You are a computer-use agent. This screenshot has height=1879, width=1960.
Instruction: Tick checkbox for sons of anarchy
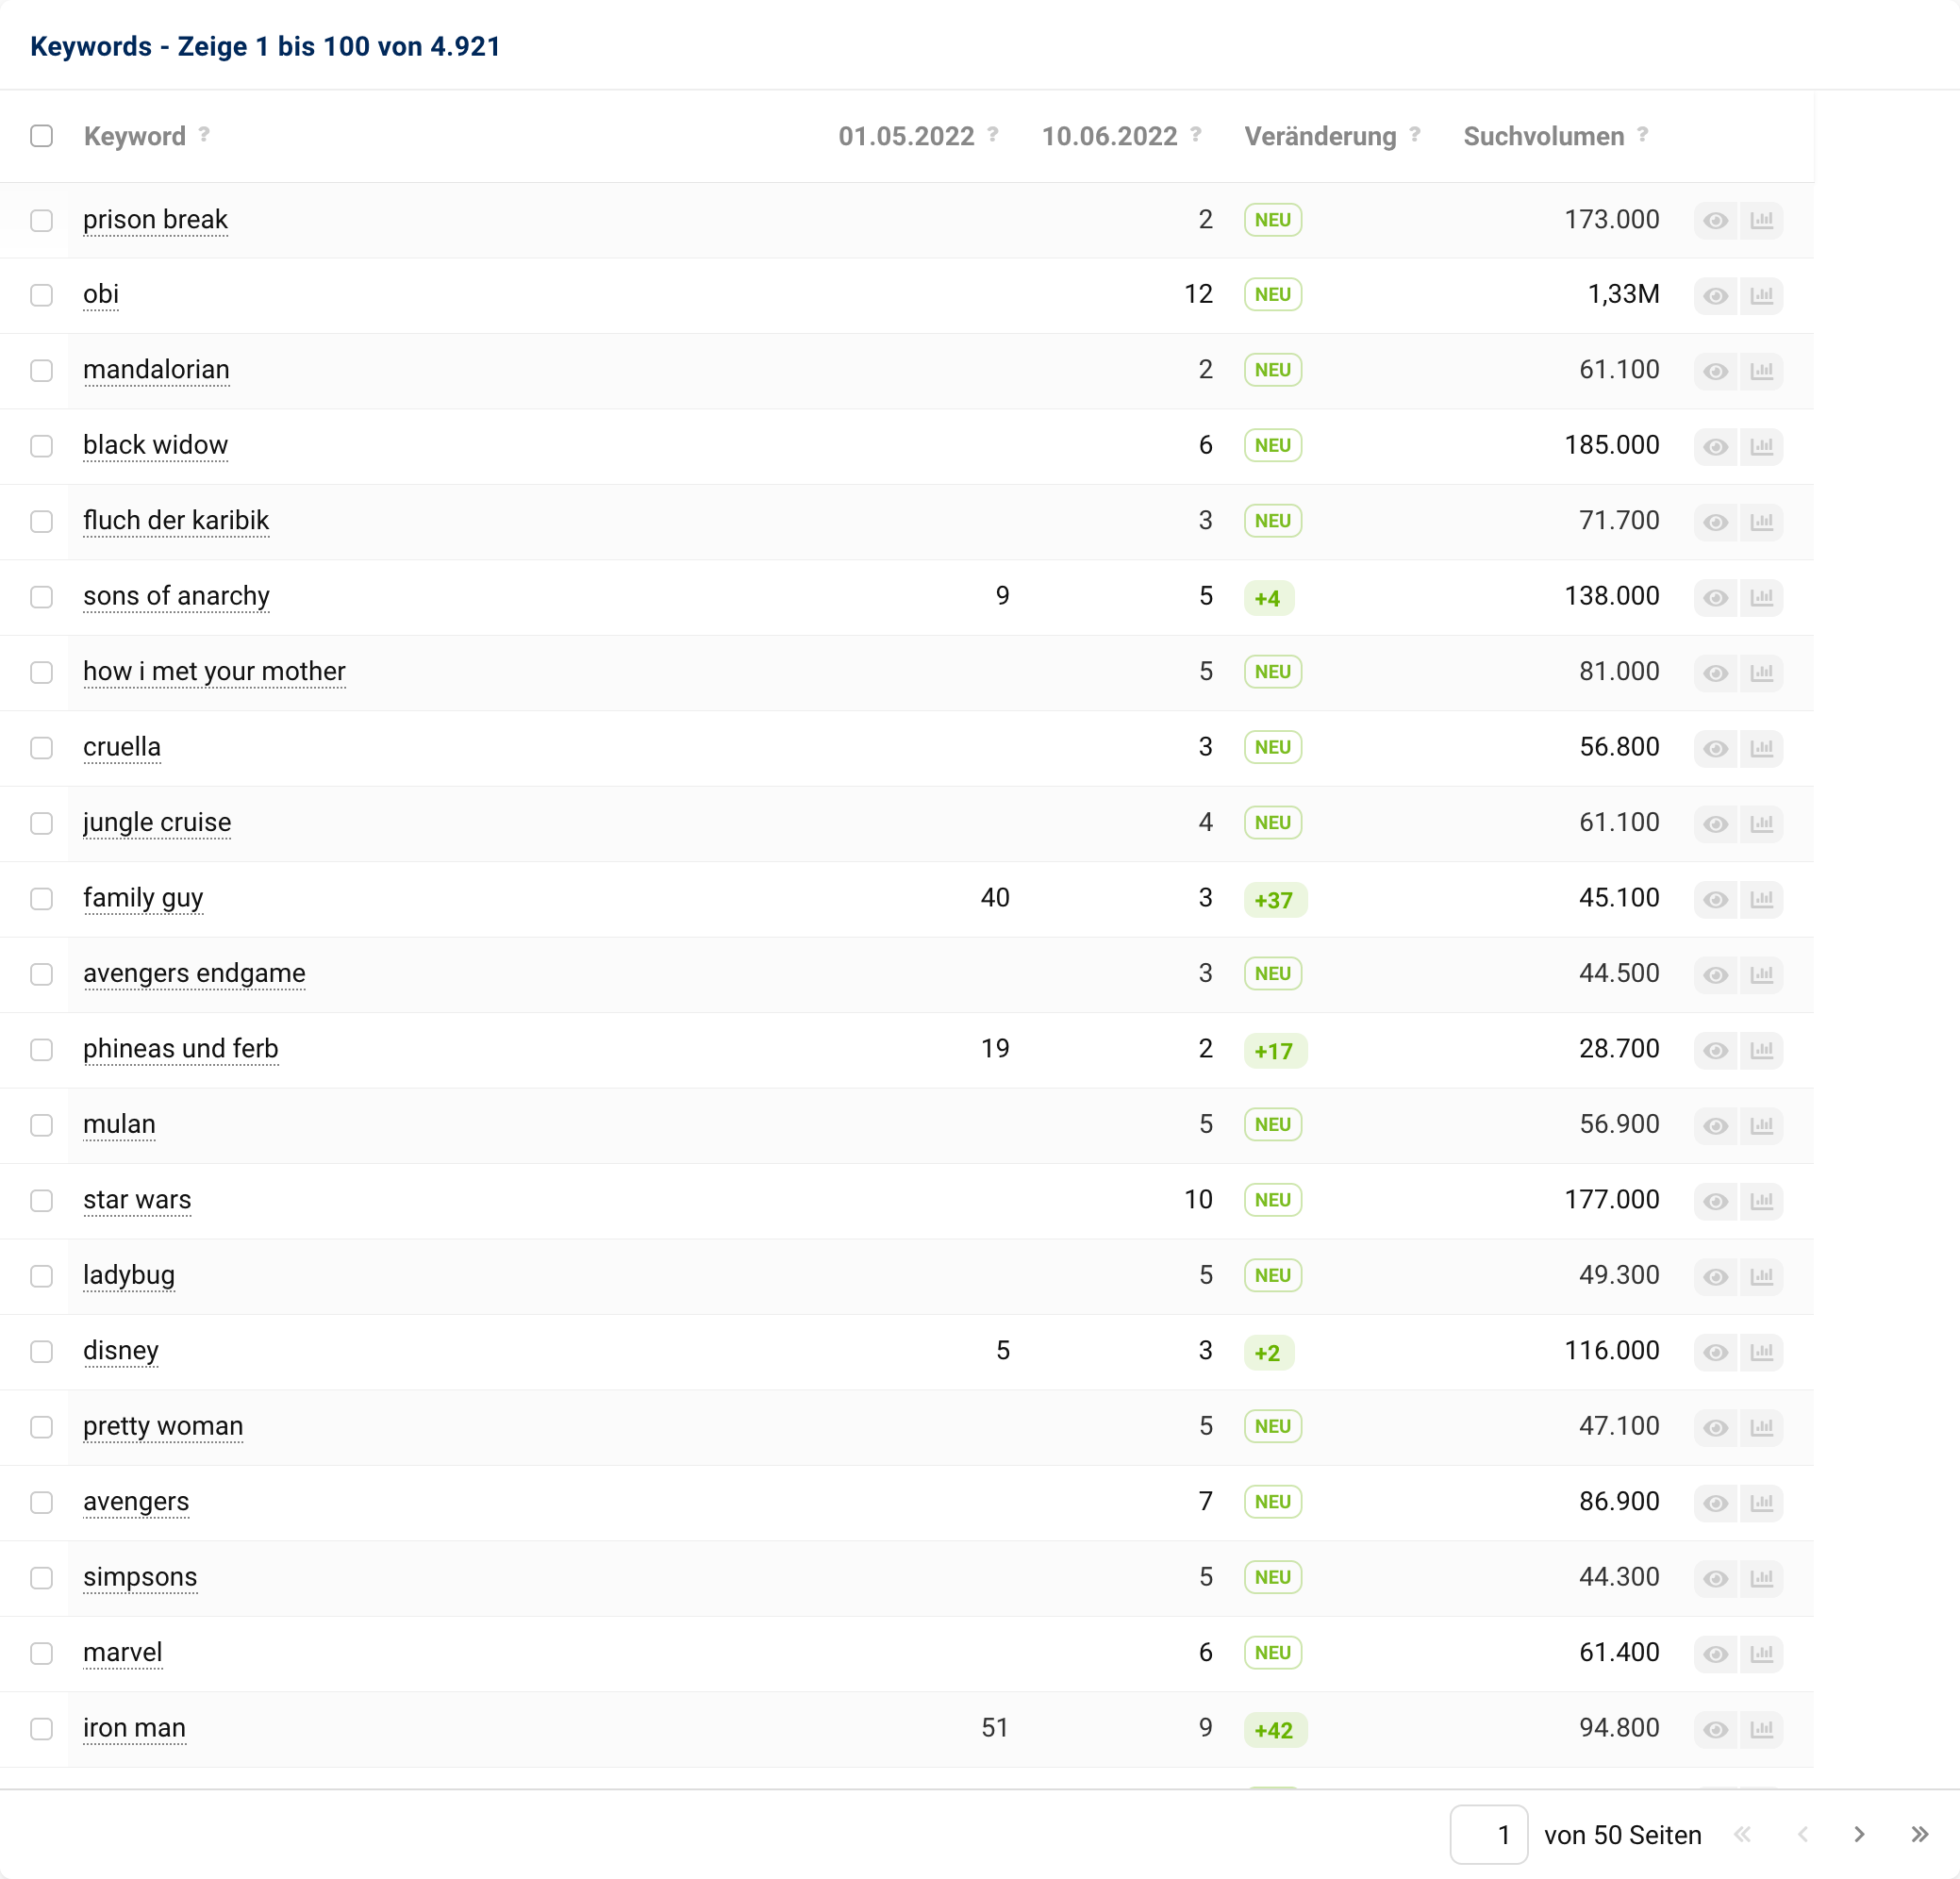tap(41, 597)
